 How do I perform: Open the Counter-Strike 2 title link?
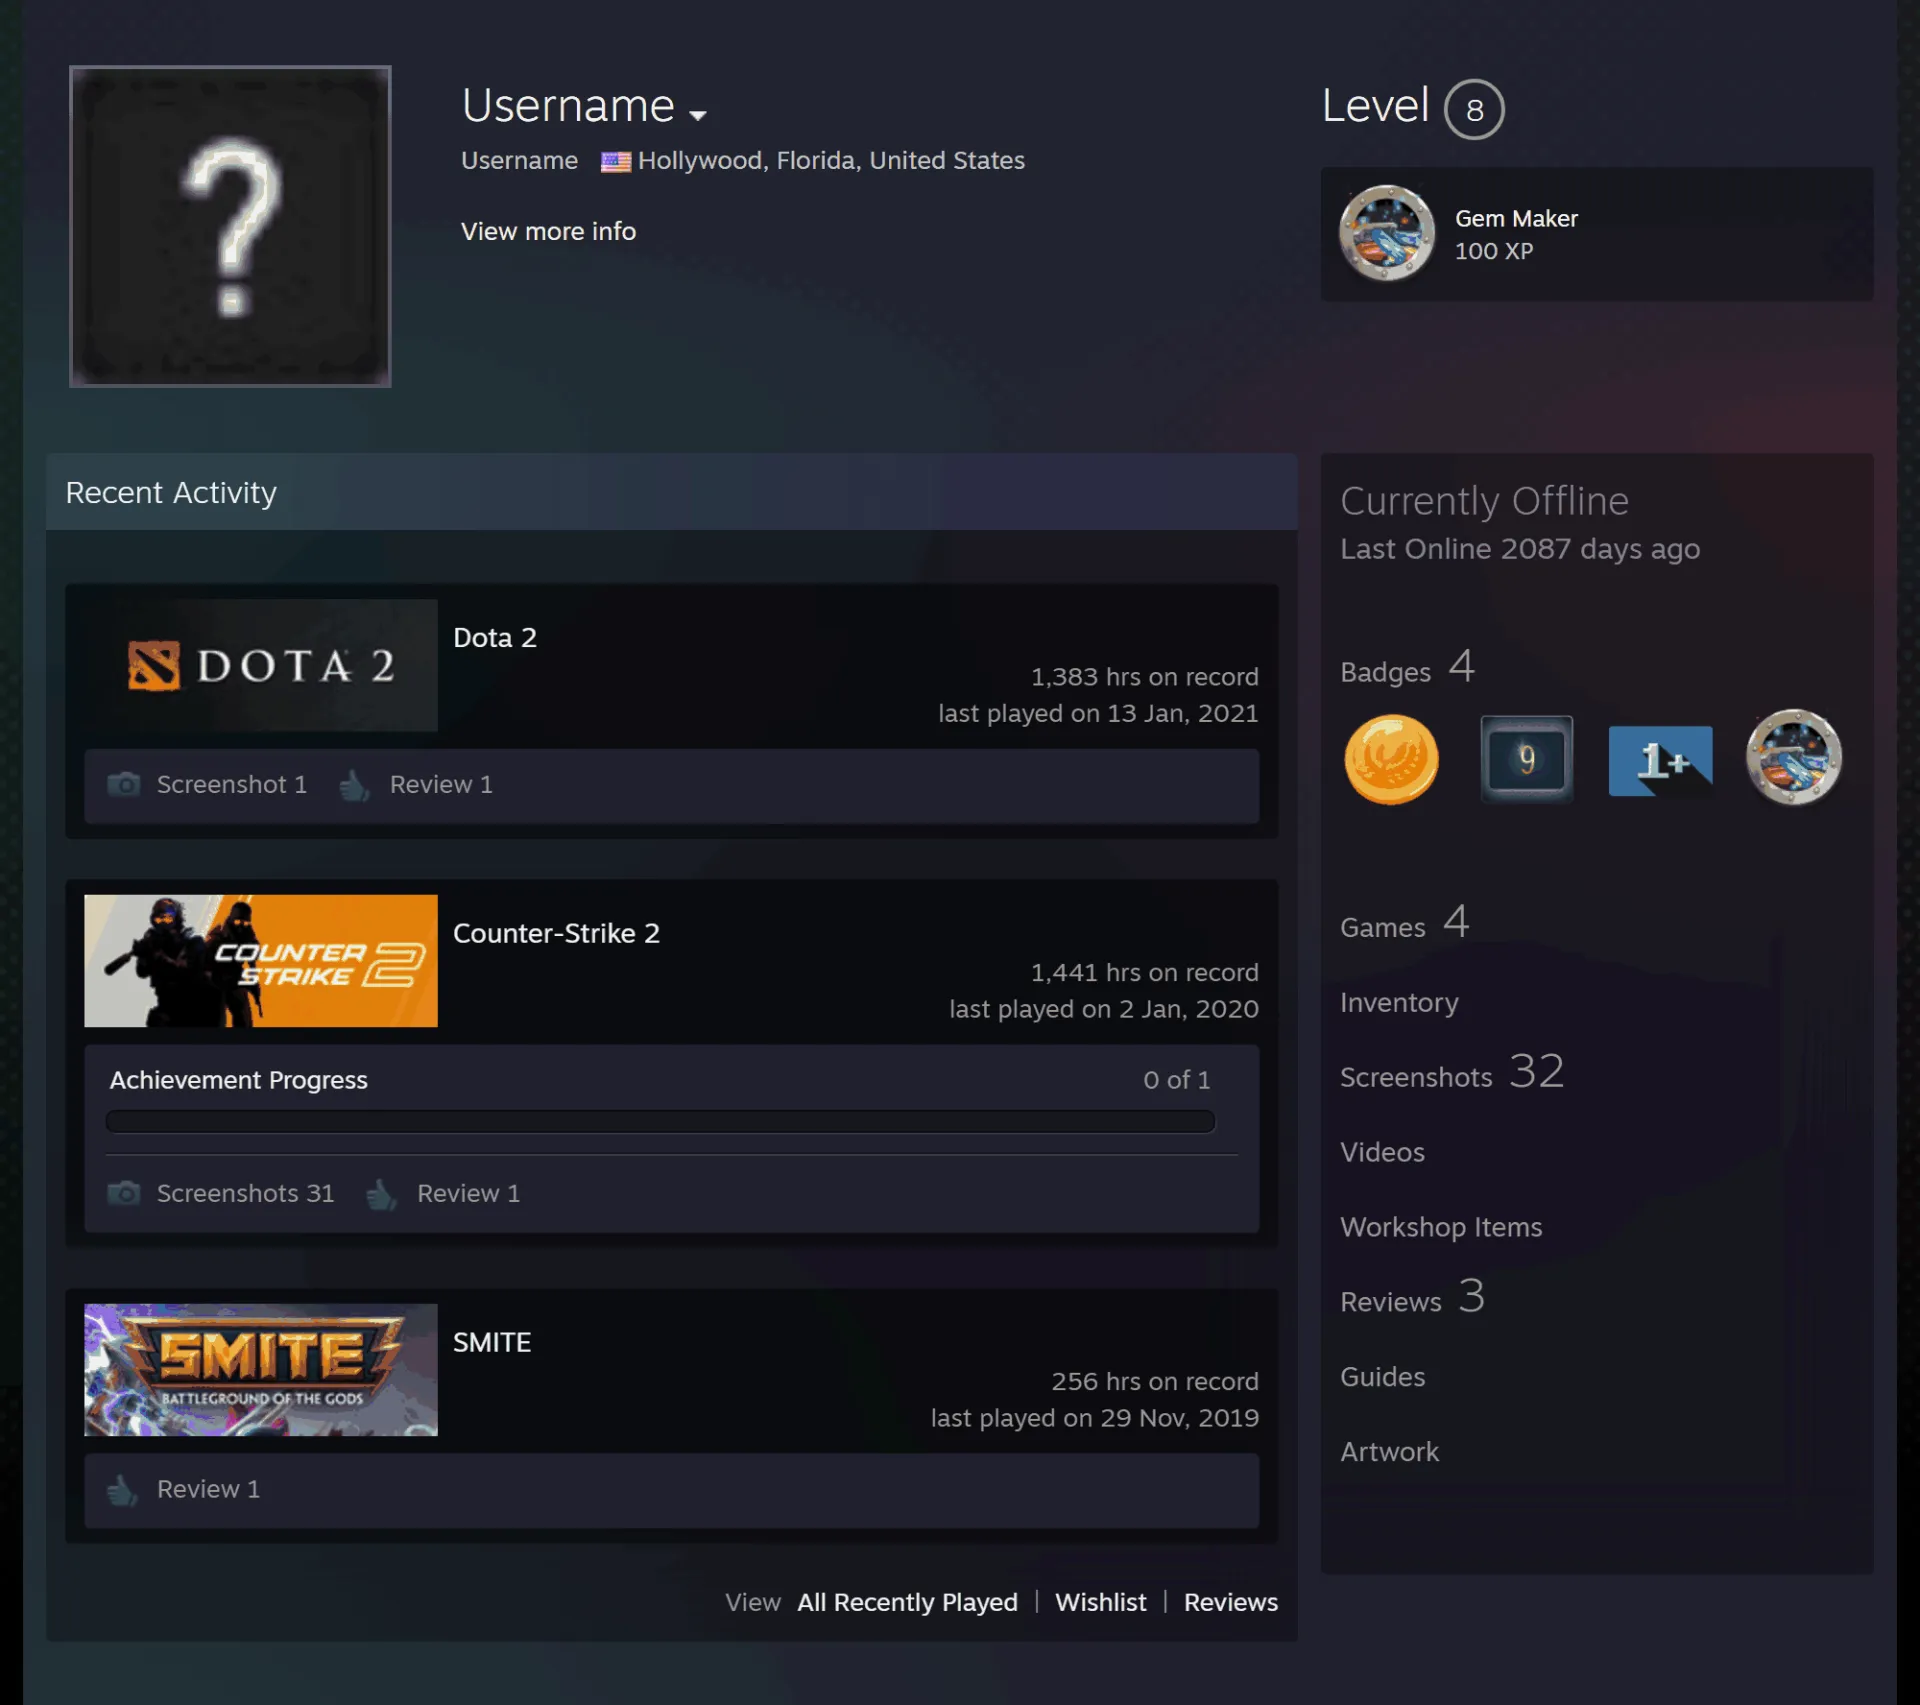[556, 934]
